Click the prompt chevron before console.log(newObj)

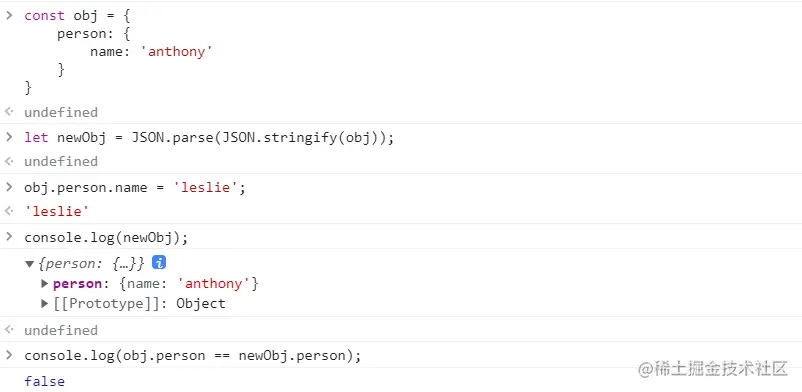9,236
